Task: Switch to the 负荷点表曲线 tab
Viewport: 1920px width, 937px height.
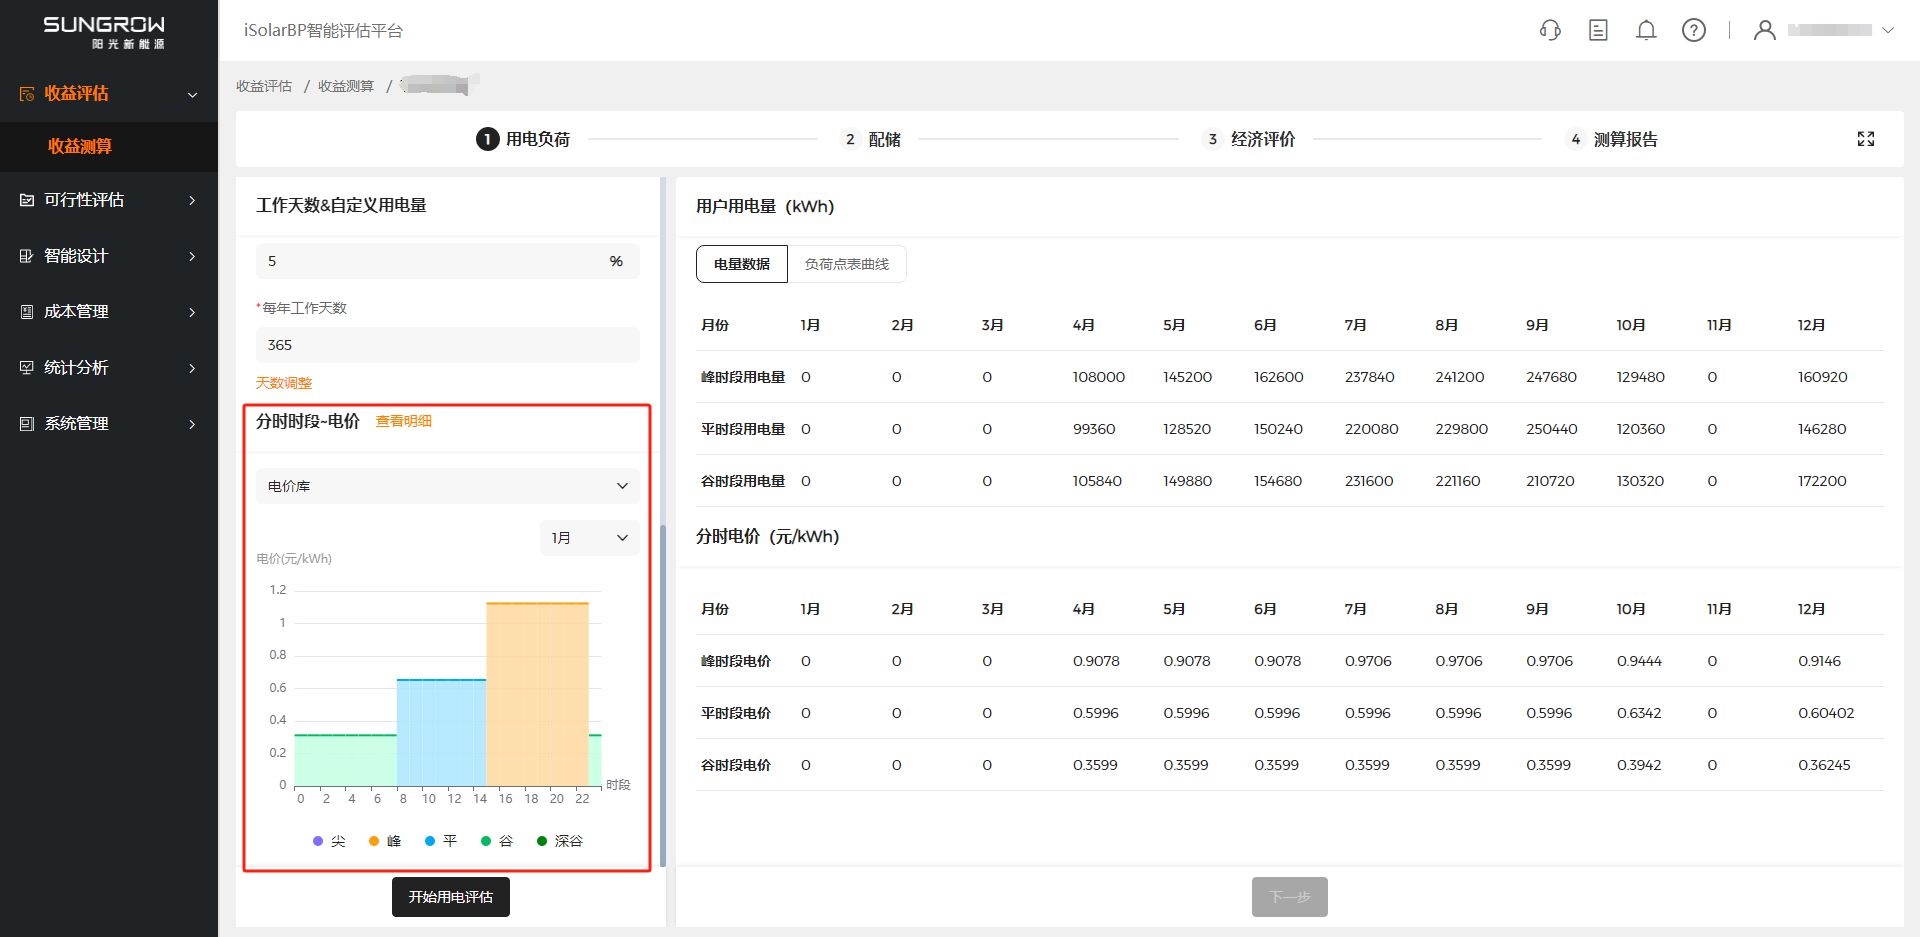Action: point(846,264)
